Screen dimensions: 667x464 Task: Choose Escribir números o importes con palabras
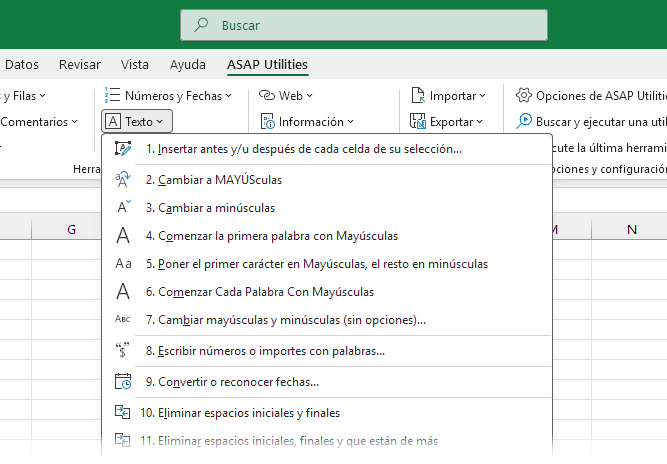coord(327,351)
